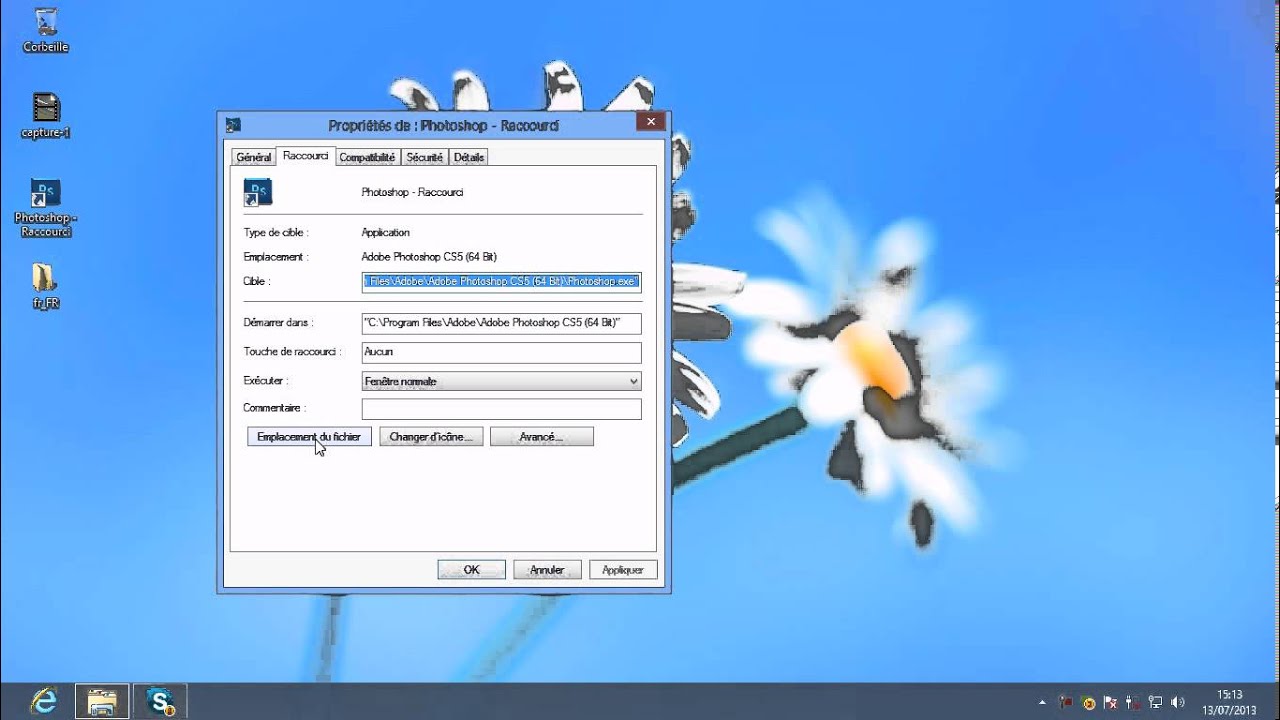
Task: Open the Avancé... settings button
Action: pos(542,437)
